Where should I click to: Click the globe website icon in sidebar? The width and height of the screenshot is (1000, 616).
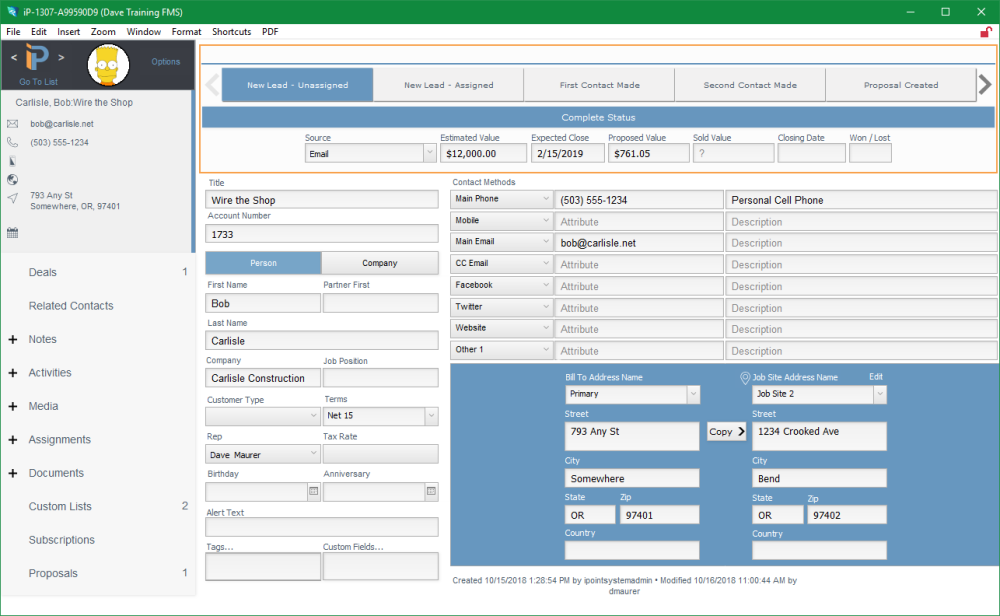tap(13, 180)
